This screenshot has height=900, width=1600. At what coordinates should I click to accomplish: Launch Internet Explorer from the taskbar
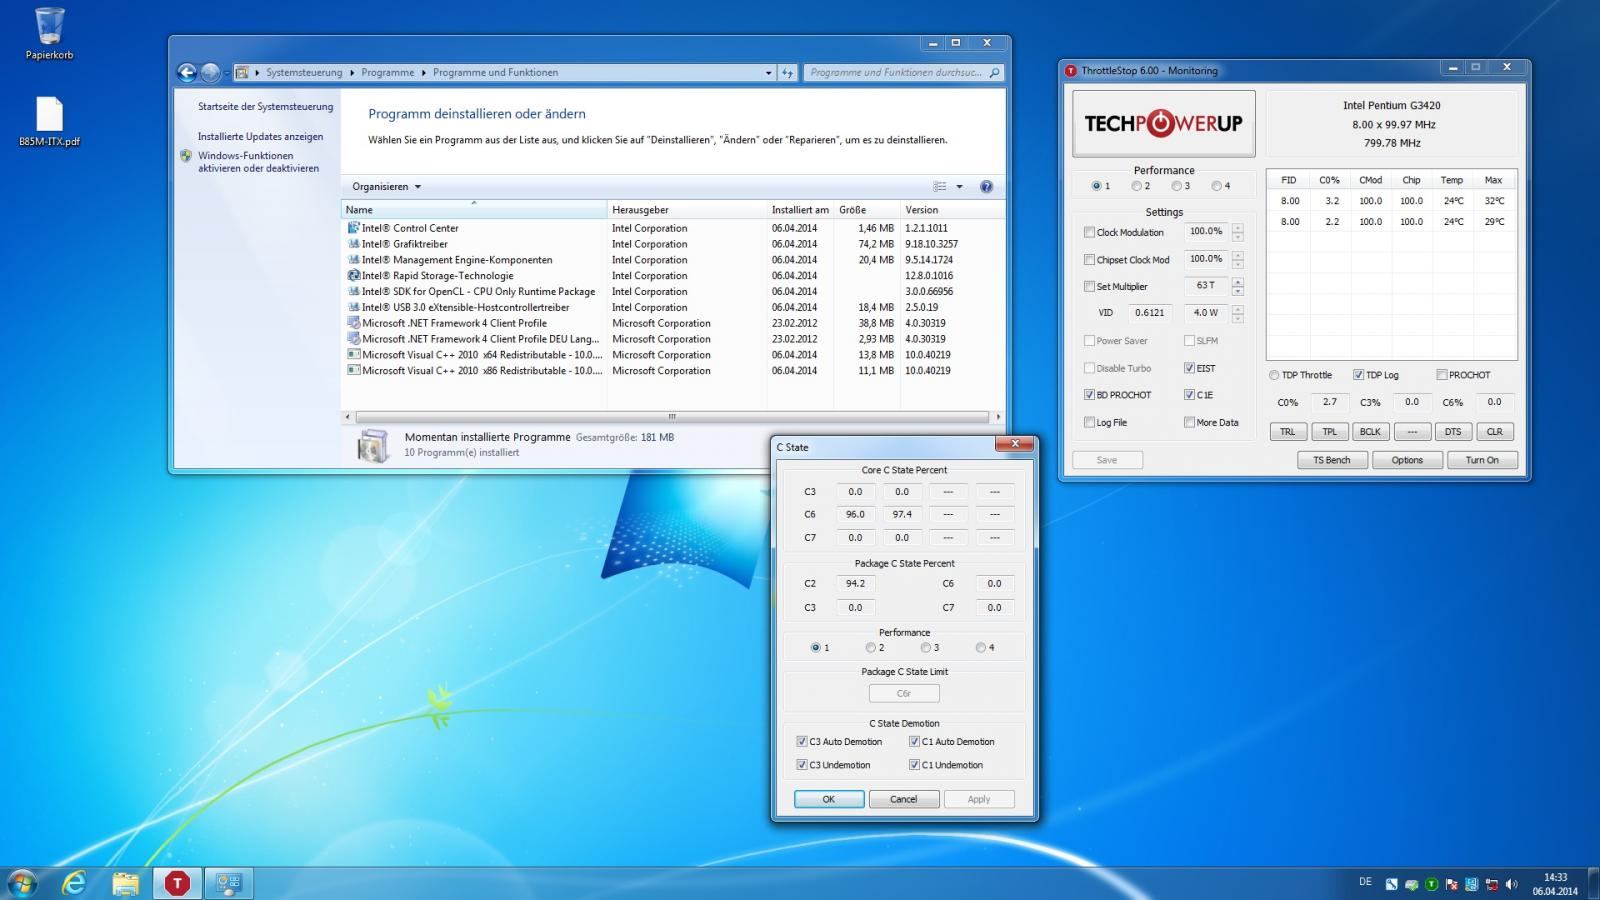(x=74, y=883)
